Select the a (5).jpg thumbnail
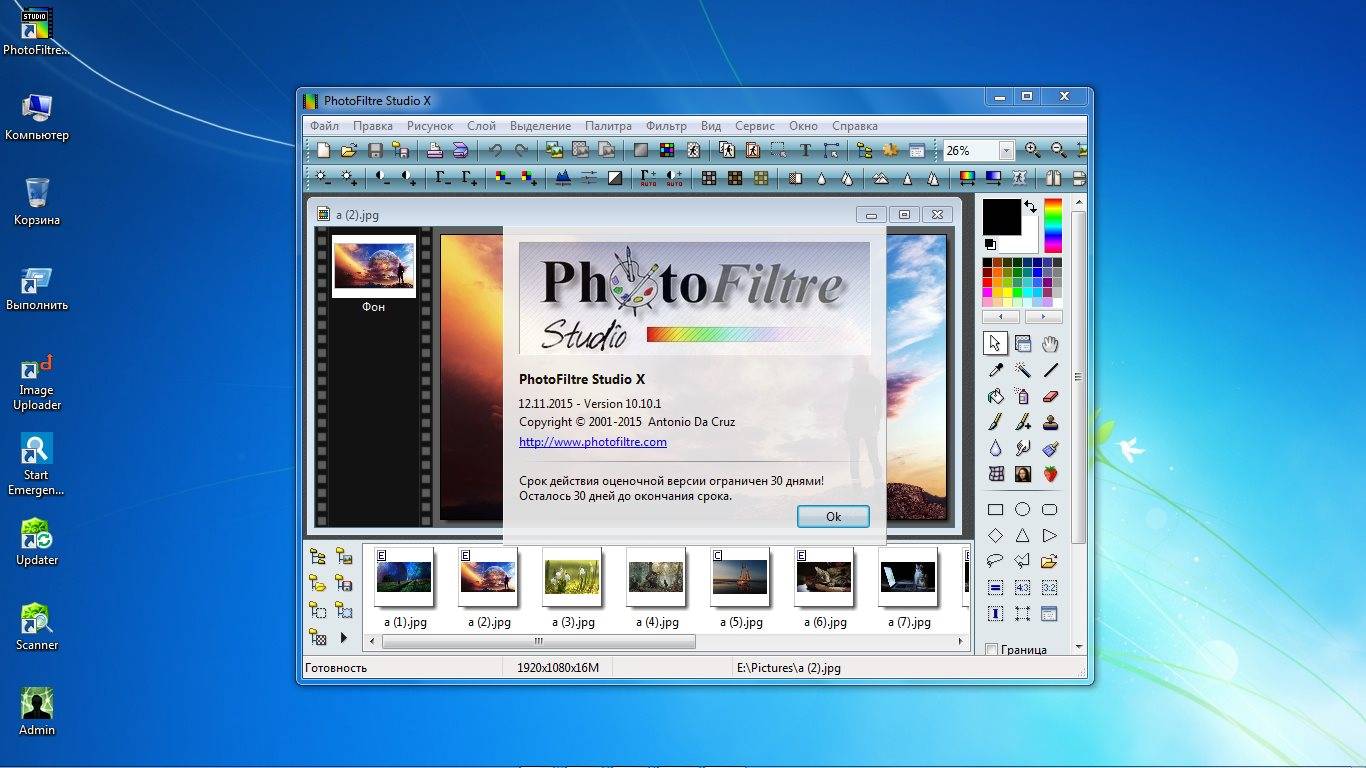Screen dimensions: 1366x768 (741, 577)
